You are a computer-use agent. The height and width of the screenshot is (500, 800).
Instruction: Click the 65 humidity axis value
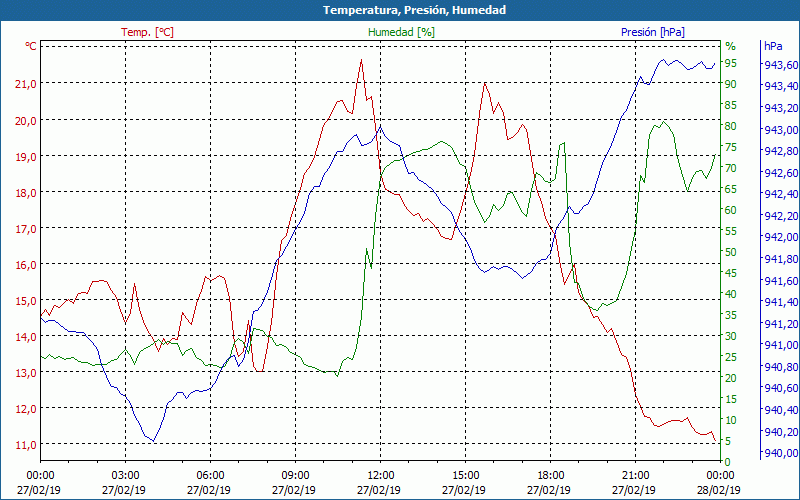[731, 189]
